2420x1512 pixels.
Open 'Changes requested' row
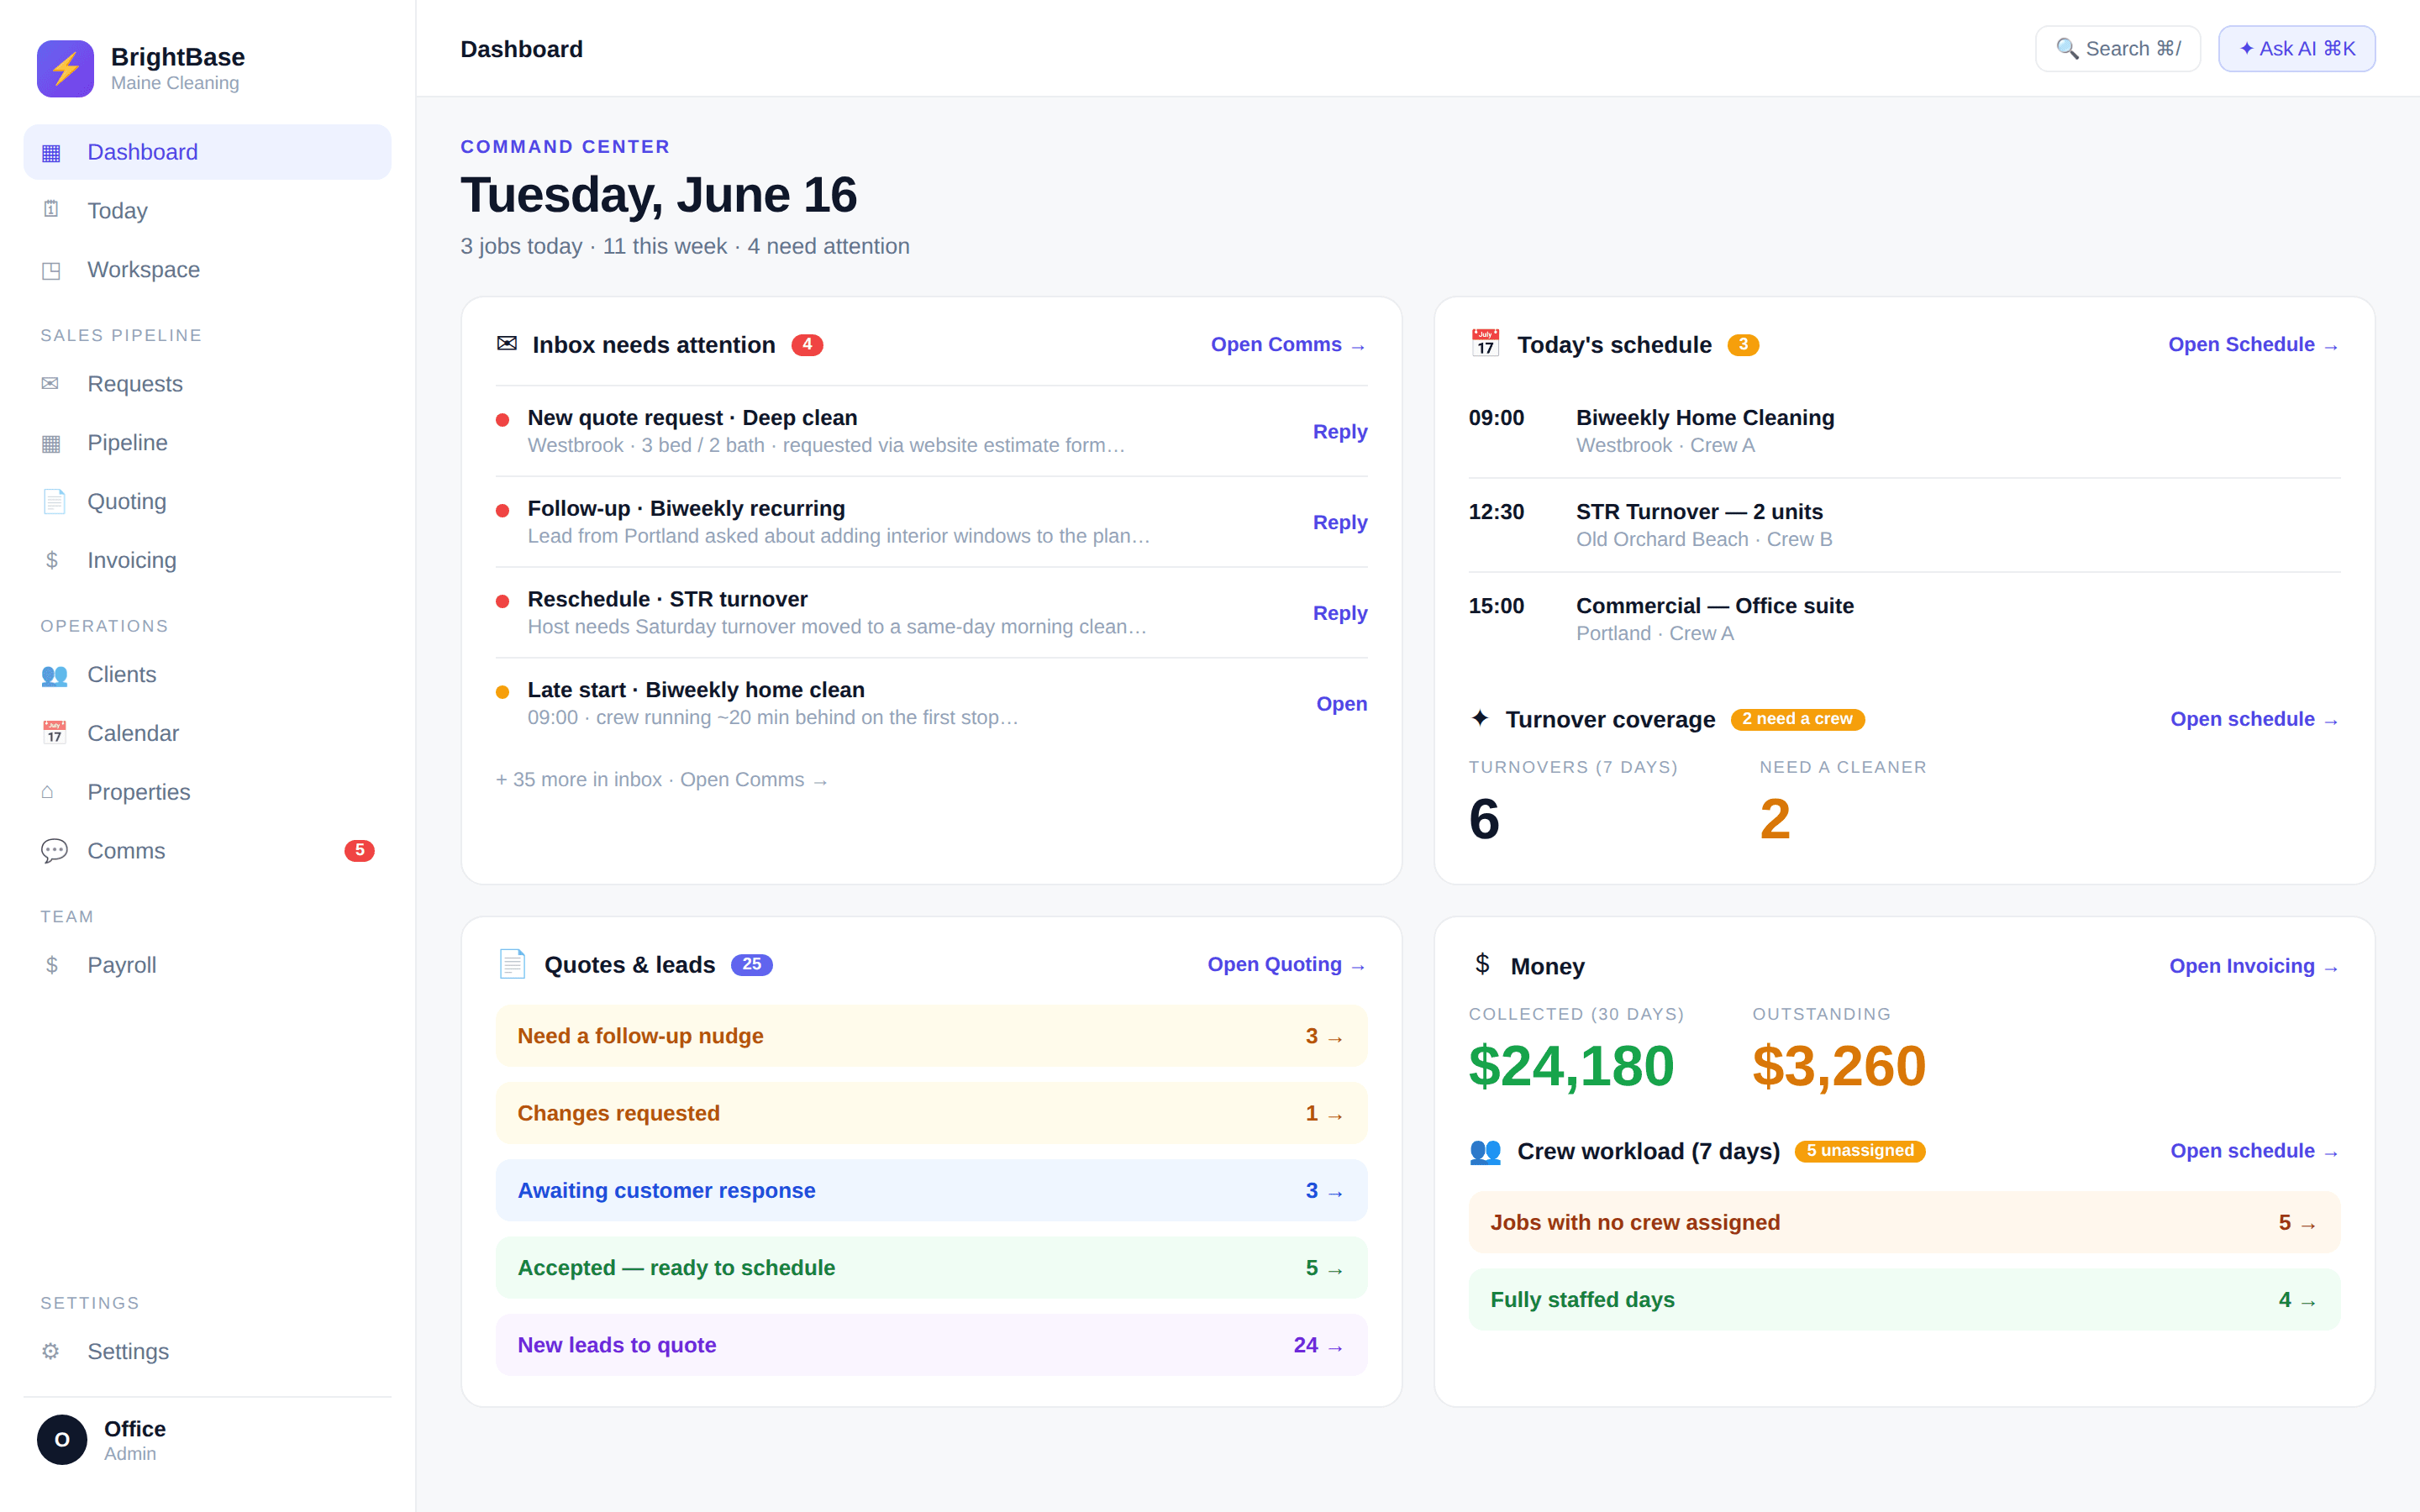point(931,1113)
